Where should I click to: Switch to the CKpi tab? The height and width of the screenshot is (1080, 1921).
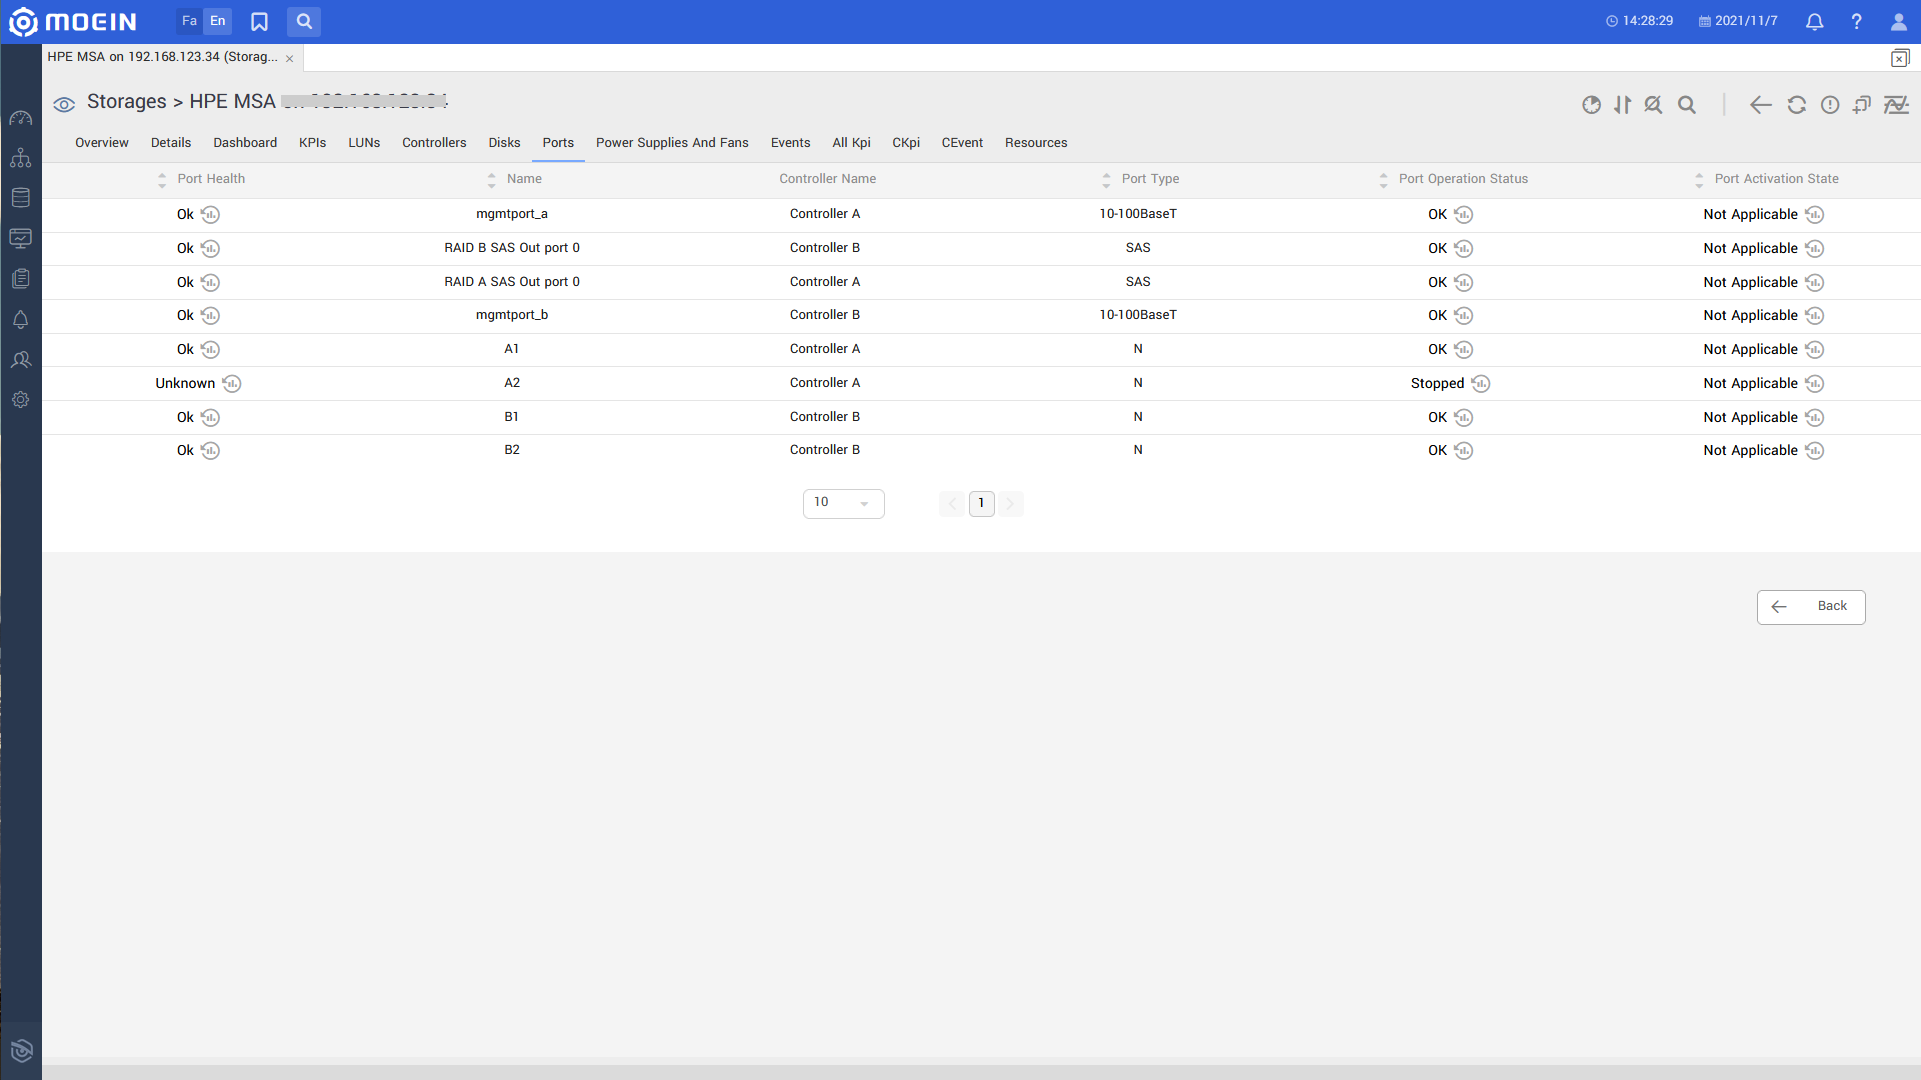click(906, 143)
